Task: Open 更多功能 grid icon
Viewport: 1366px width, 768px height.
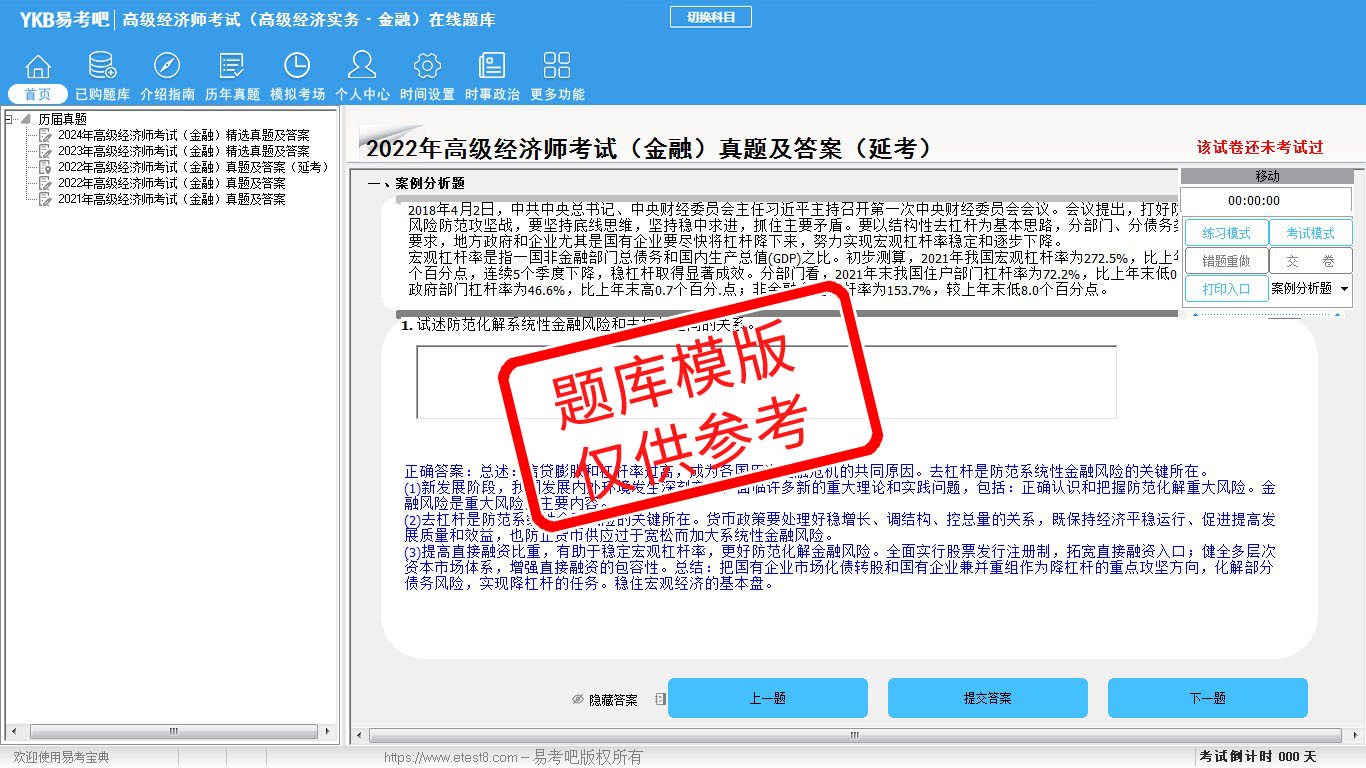Action: click(x=557, y=67)
